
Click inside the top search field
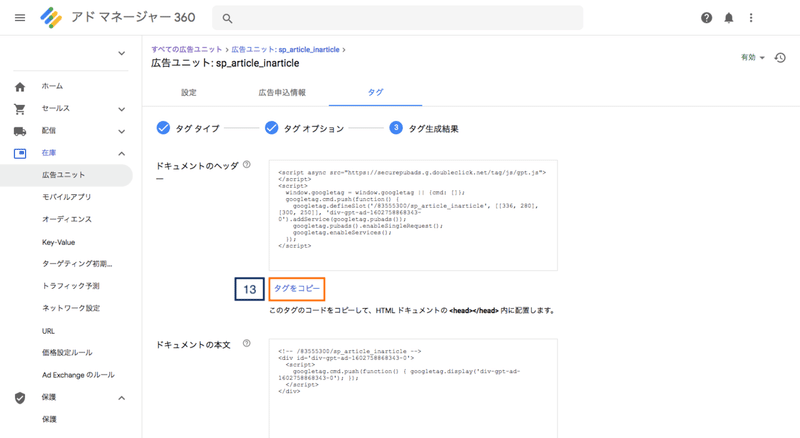point(397,18)
